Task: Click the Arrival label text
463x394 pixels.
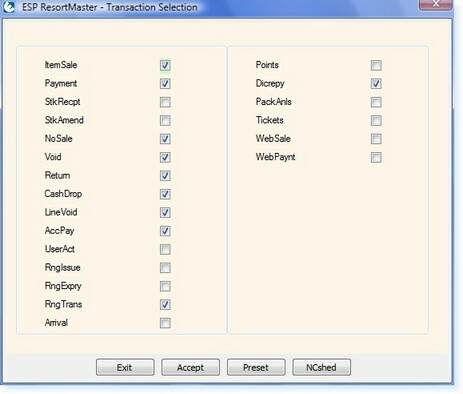Action: pos(56,323)
